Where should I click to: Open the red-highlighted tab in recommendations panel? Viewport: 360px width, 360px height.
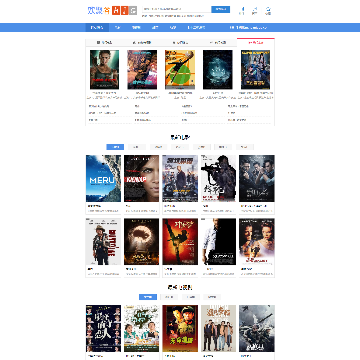click(x=256, y=42)
